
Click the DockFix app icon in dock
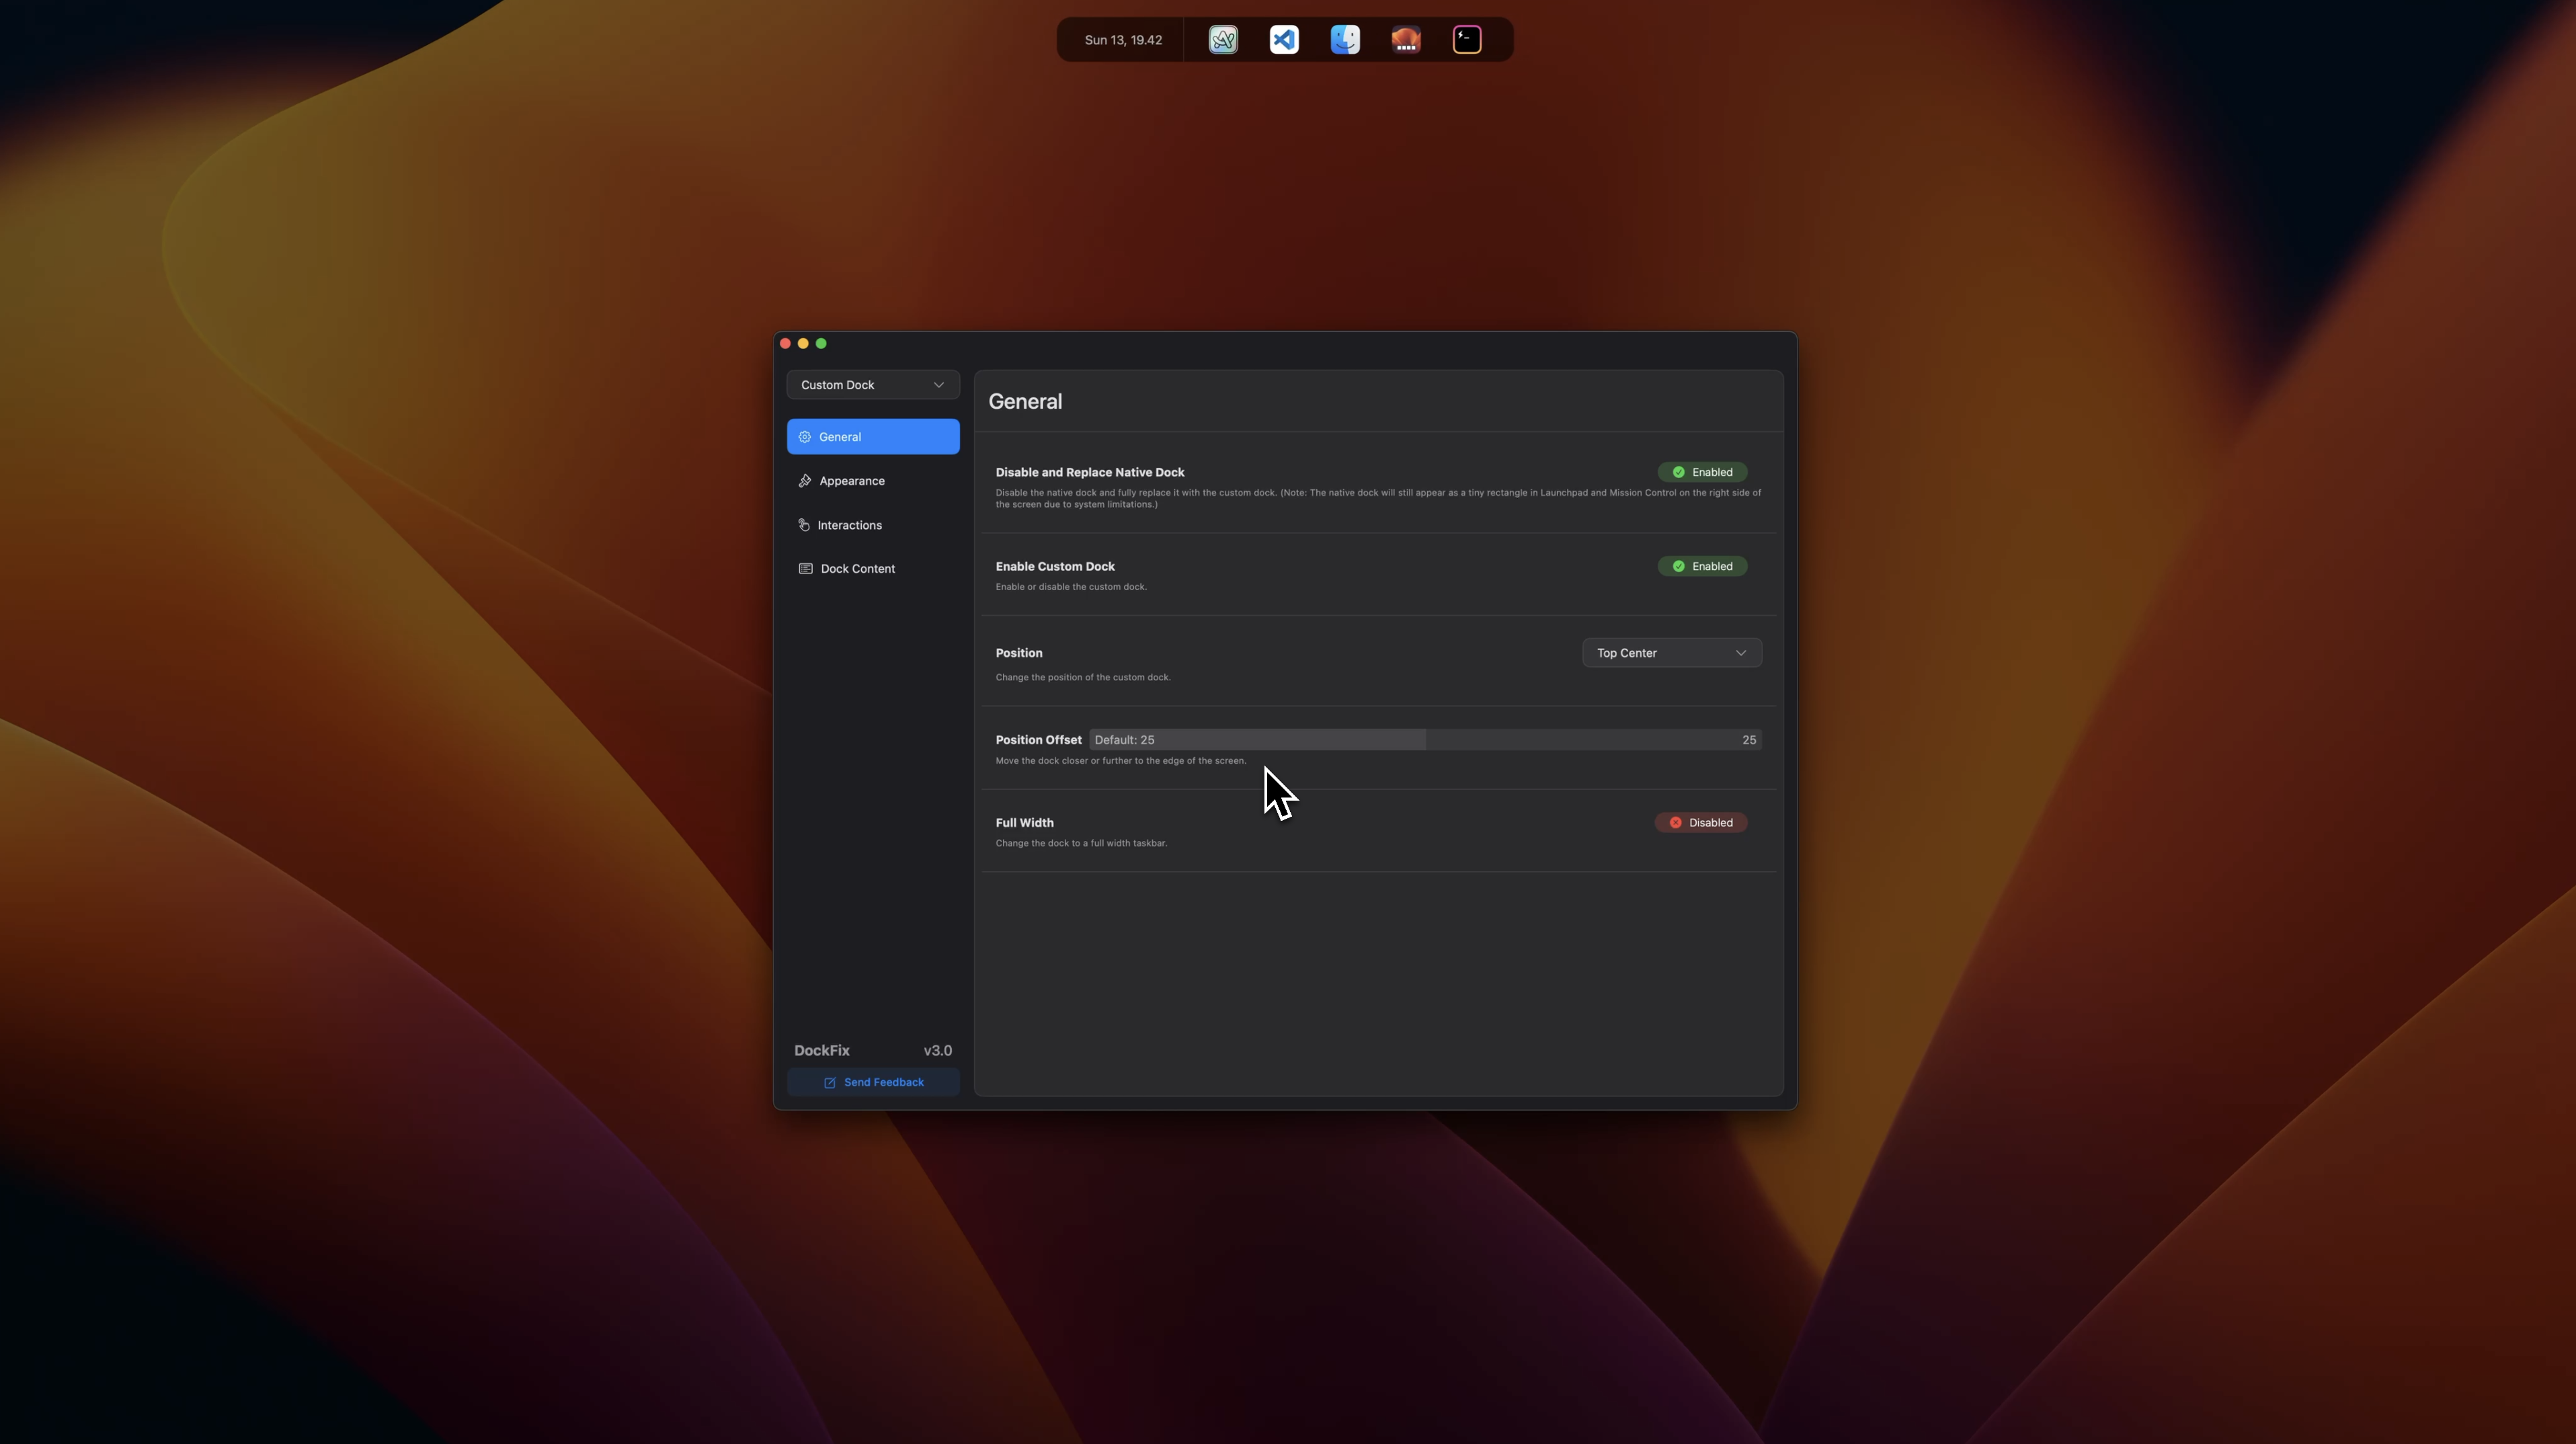point(1406,40)
